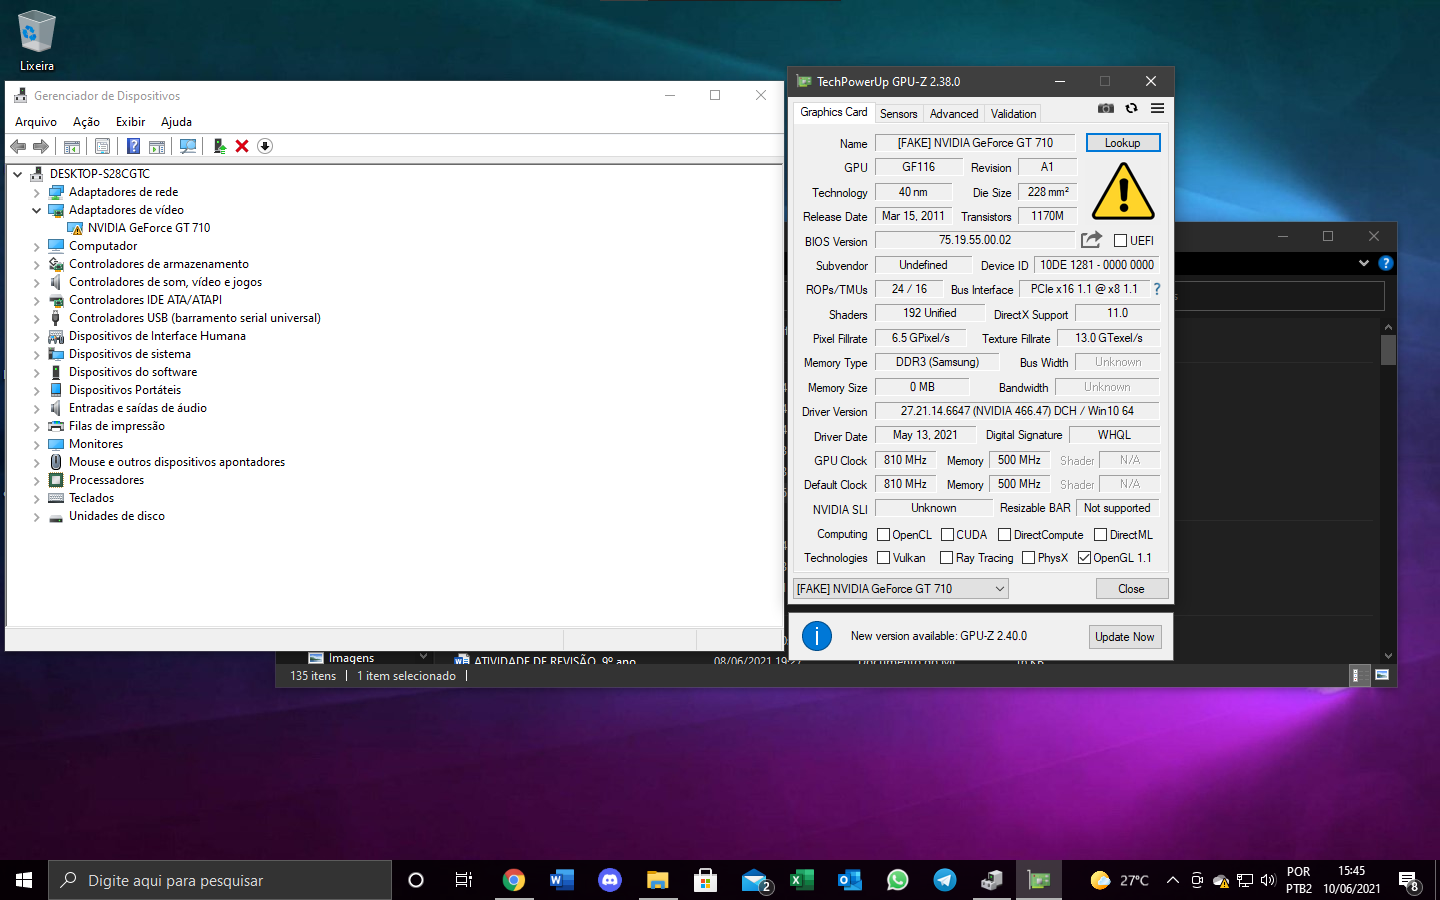Toggle the CUDA checkbox
The image size is (1440, 900).
tap(947, 535)
